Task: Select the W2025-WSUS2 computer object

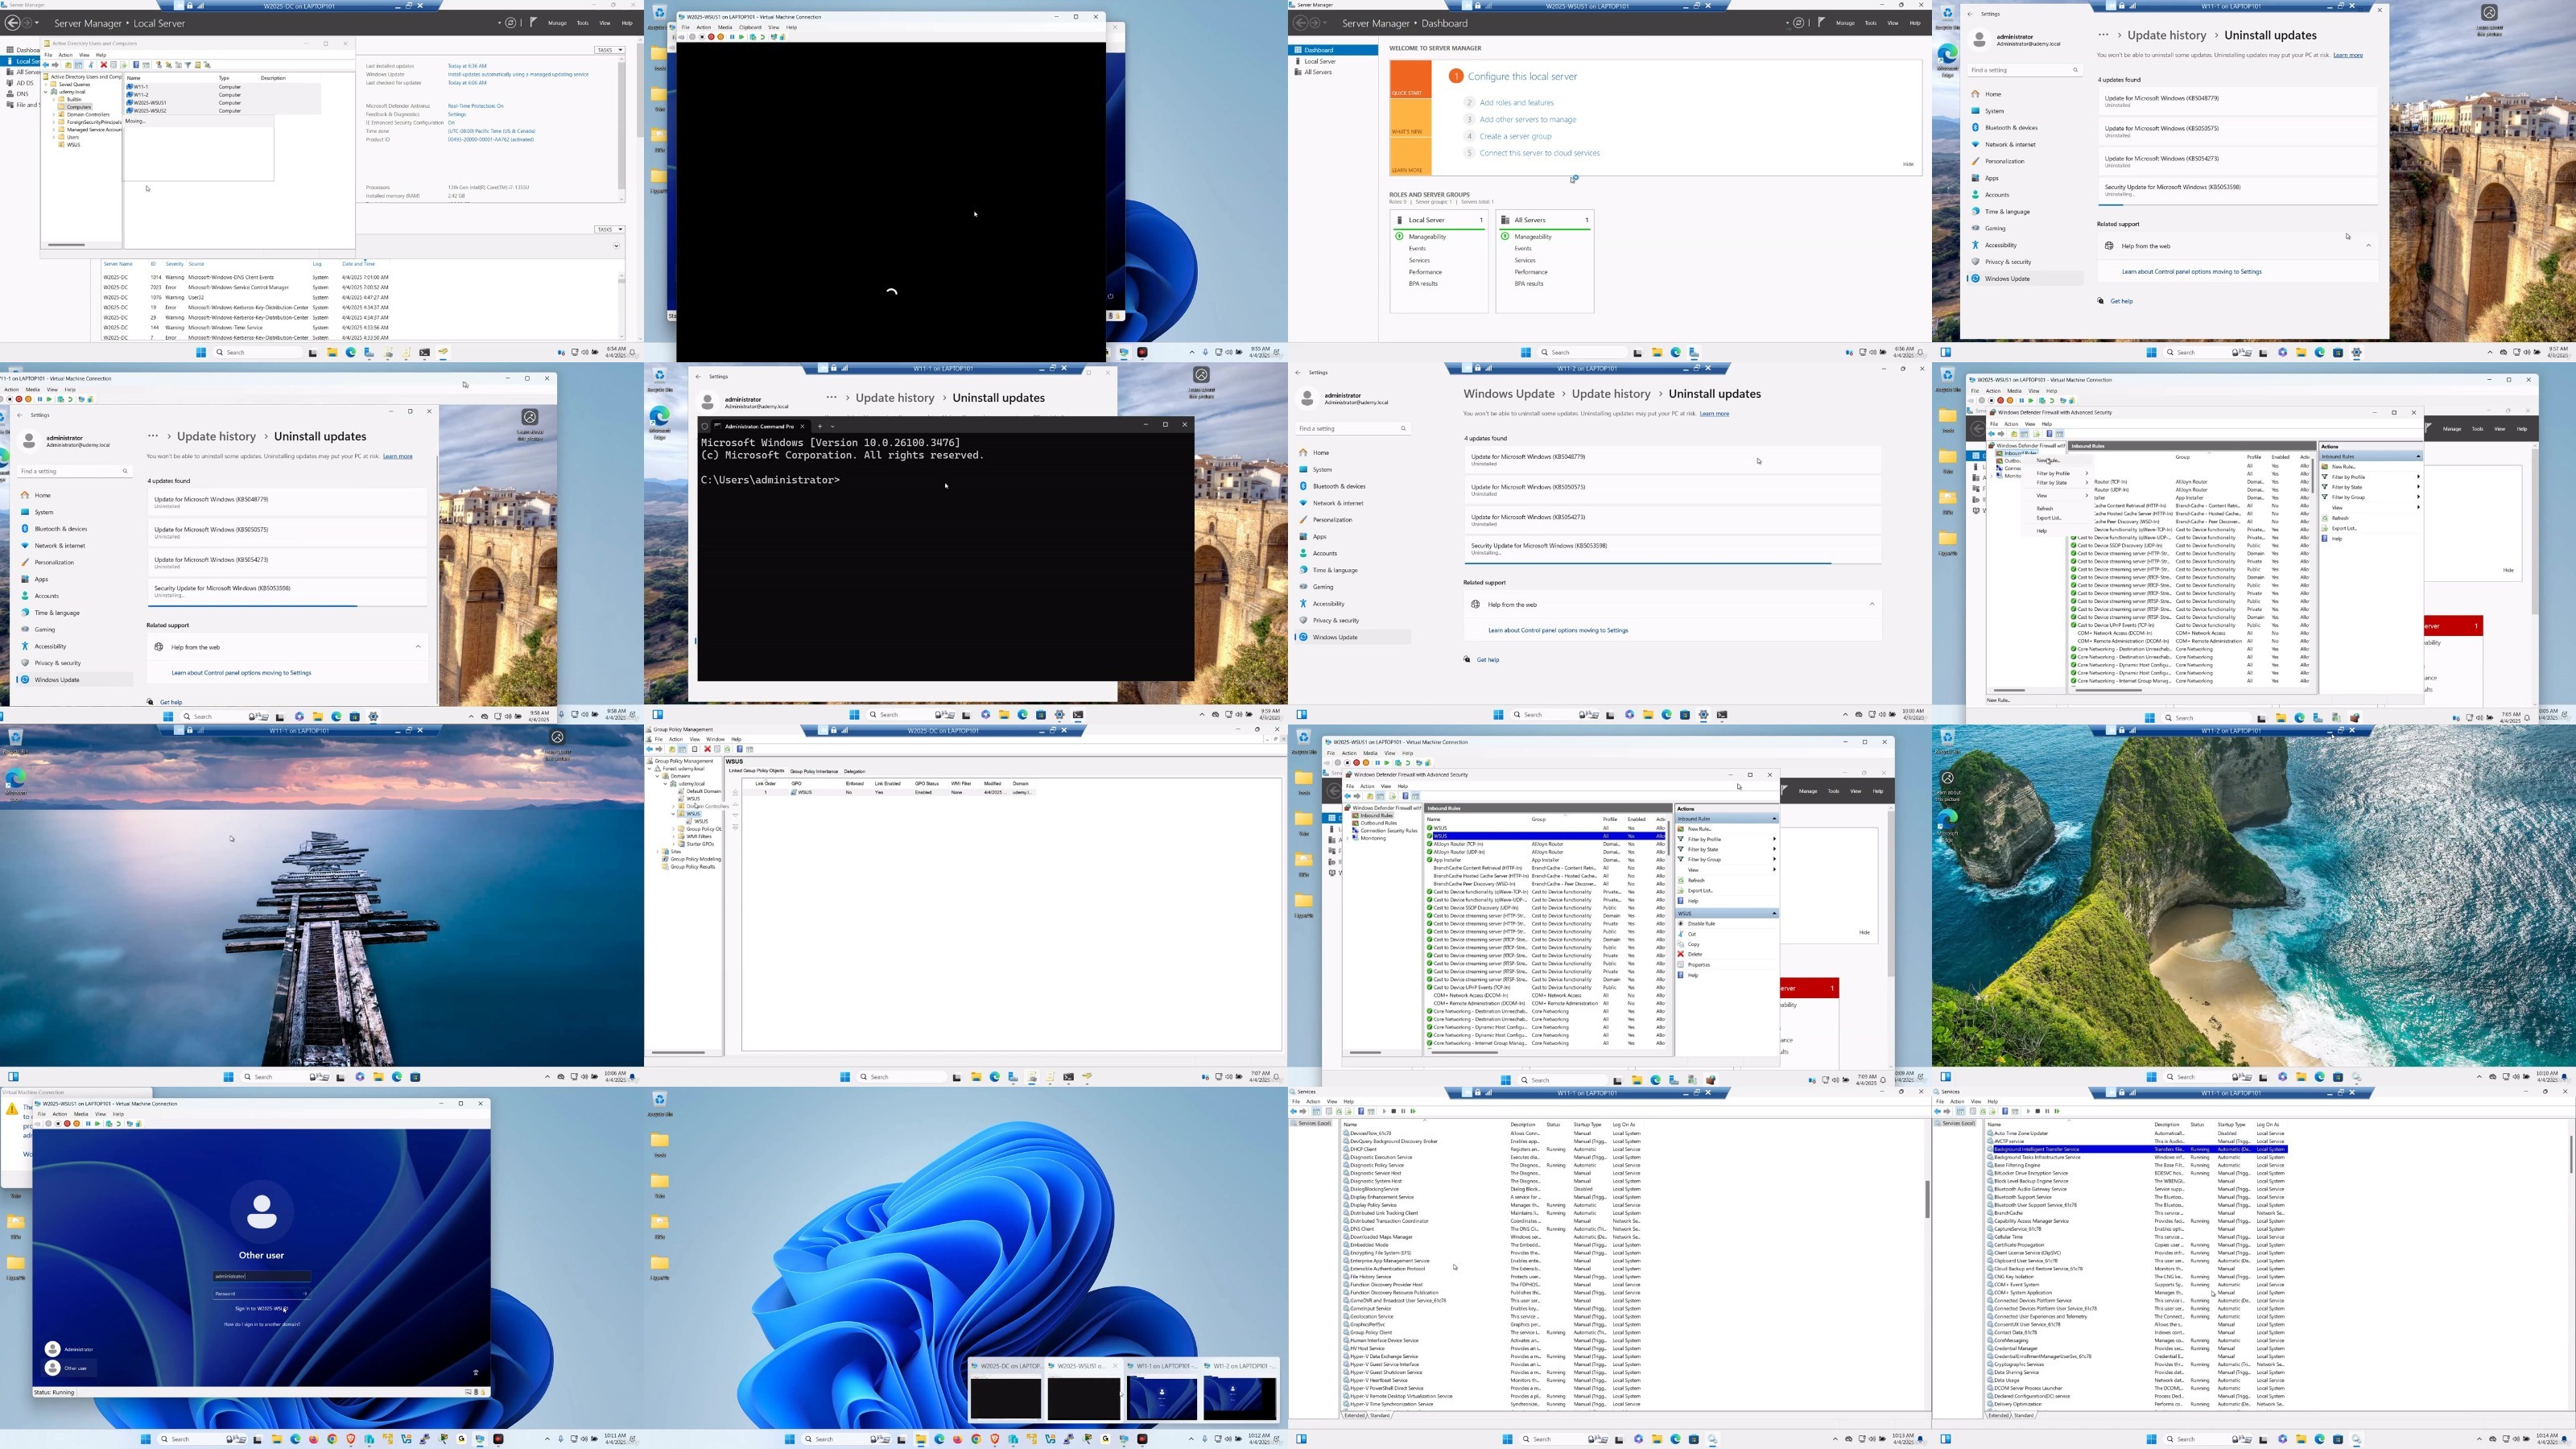Action: tap(149, 111)
